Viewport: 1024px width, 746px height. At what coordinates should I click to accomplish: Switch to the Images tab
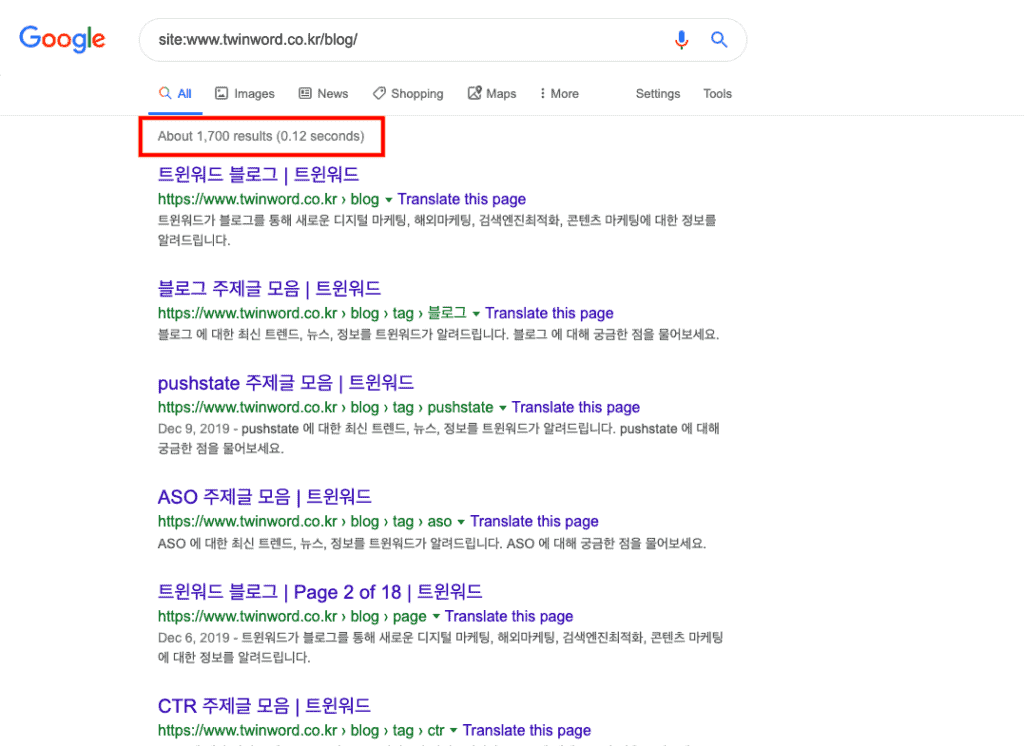coord(245,93)
